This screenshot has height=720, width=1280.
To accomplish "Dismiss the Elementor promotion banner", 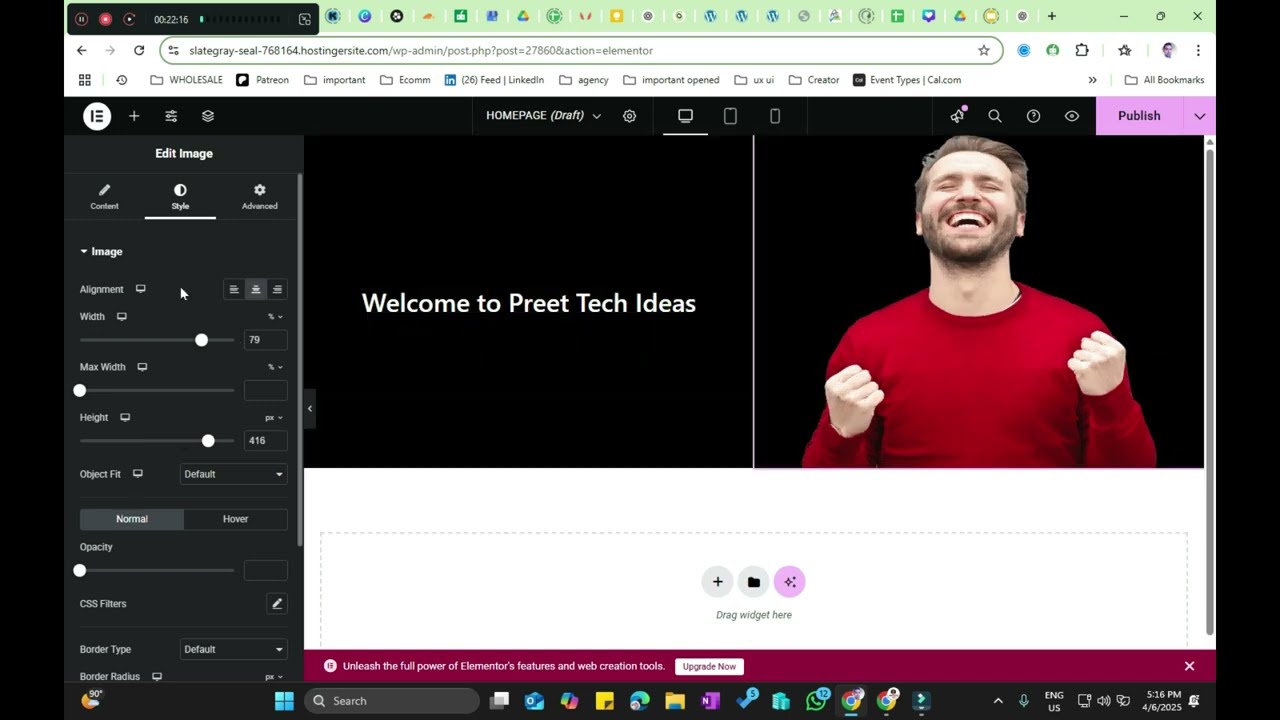I will [x=1189, y=666].
